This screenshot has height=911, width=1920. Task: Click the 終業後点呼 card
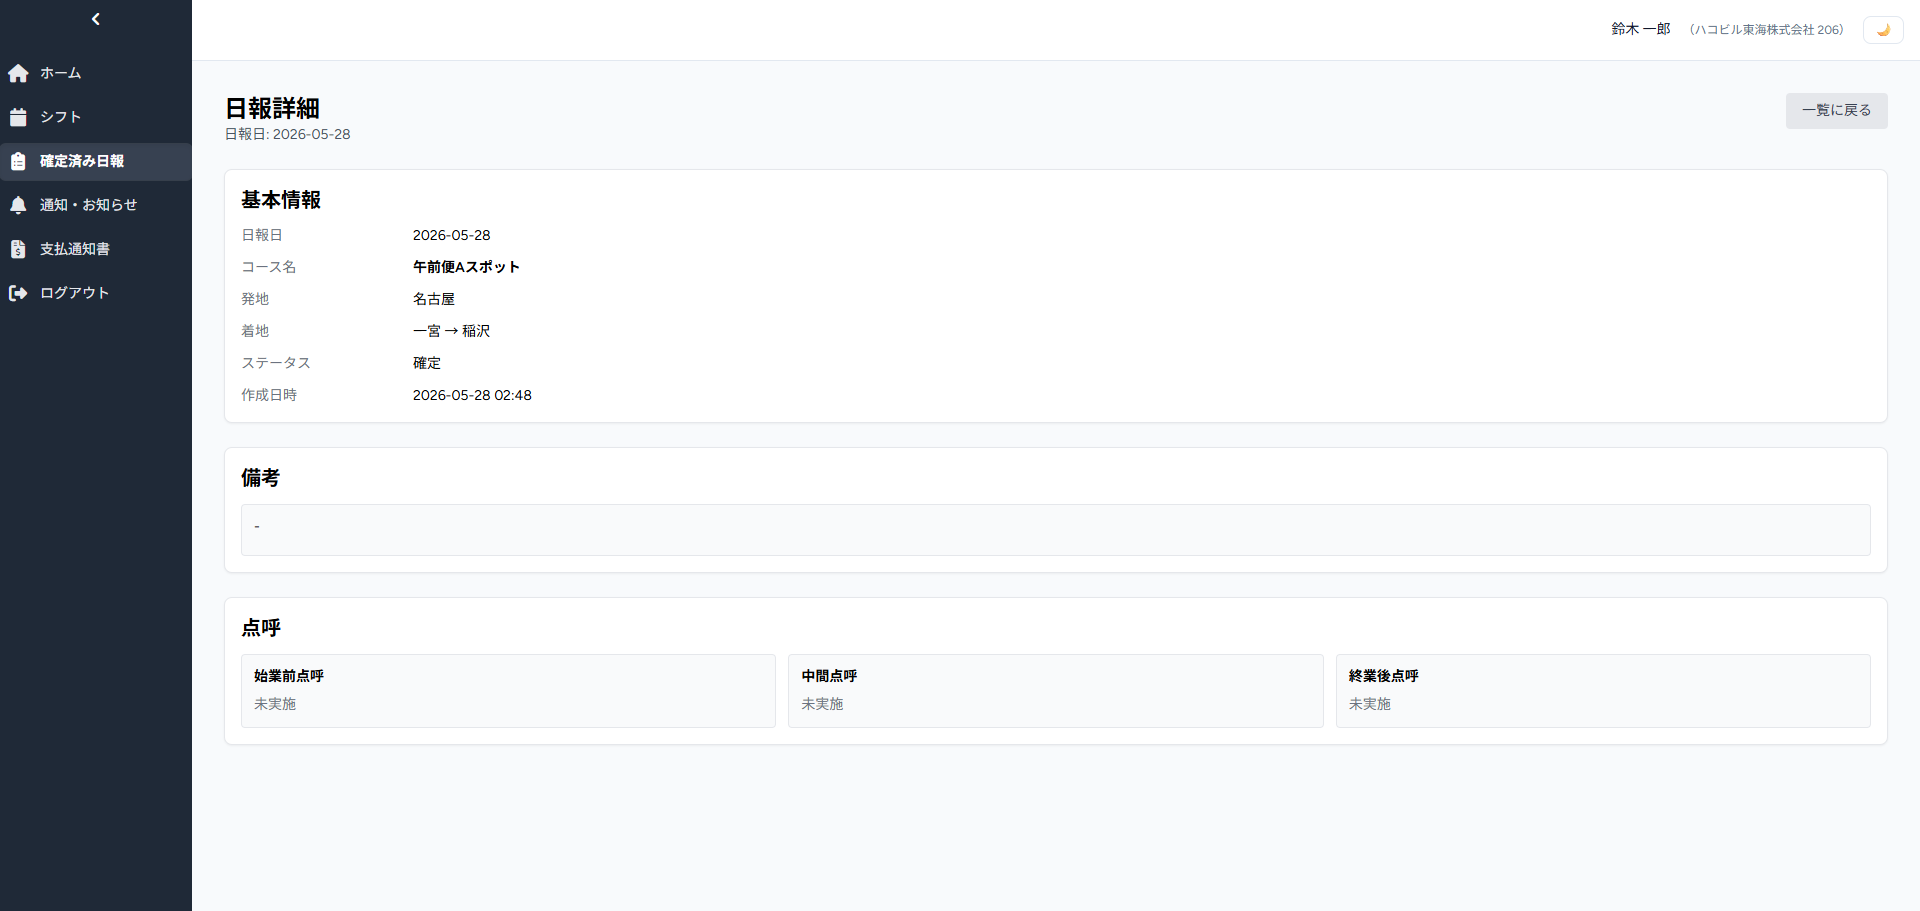point(1603,691)
